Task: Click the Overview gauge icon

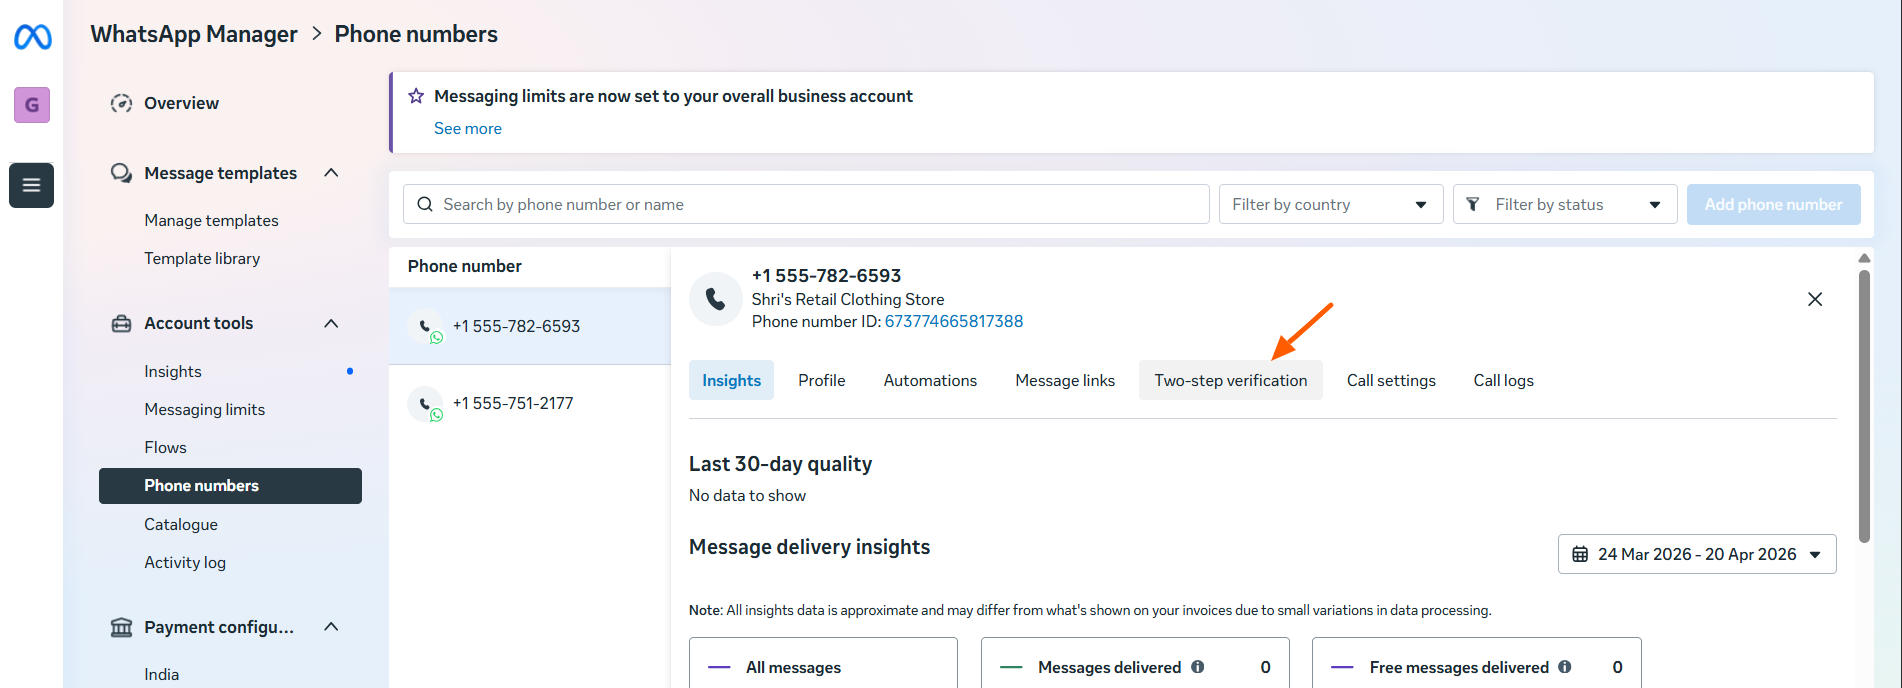Action: point(121,103)
